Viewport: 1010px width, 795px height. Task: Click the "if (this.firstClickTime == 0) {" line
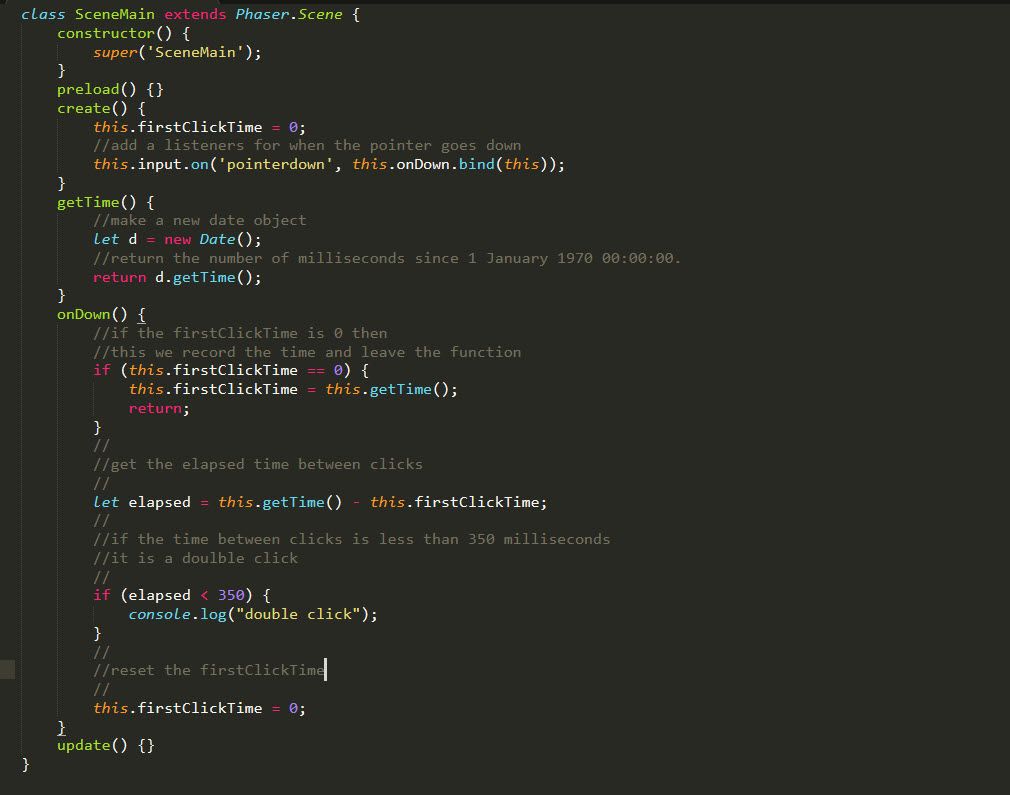231,370
